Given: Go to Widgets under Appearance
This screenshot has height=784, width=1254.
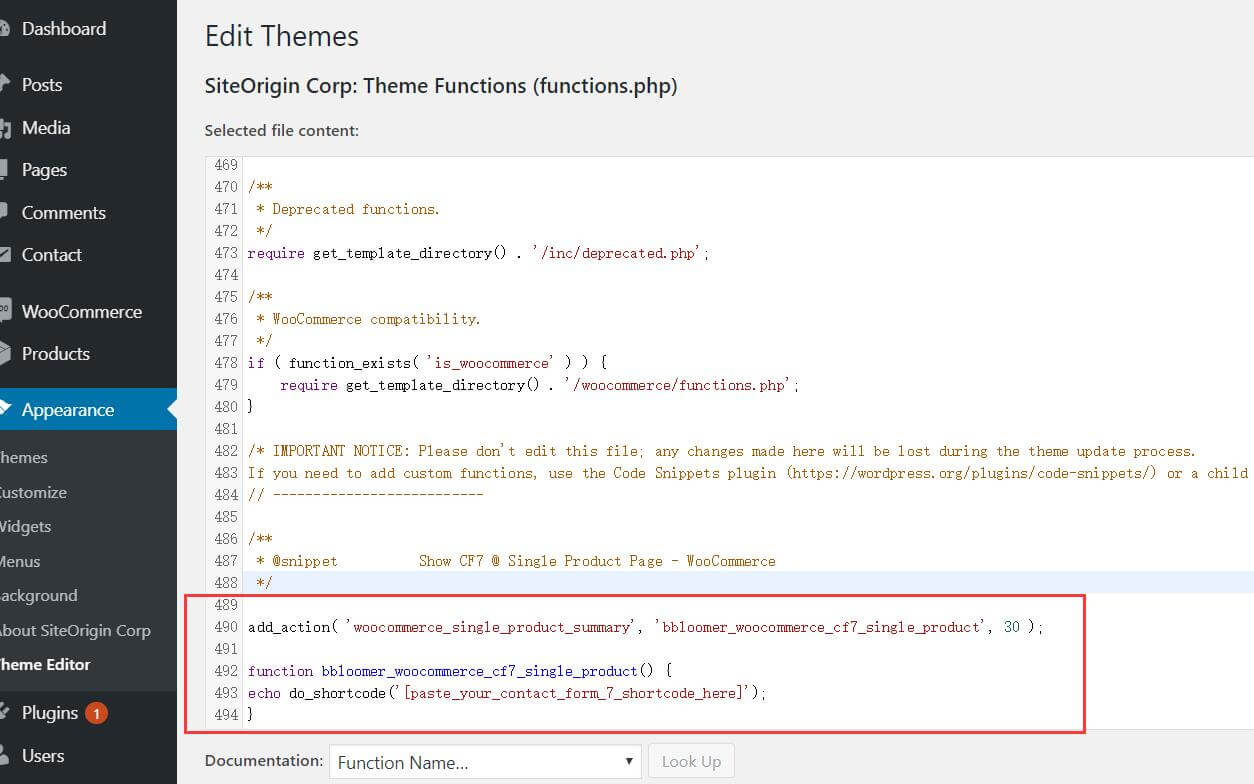Looking at the screenshot, I should pyautogui.click(x=25, y=527).
